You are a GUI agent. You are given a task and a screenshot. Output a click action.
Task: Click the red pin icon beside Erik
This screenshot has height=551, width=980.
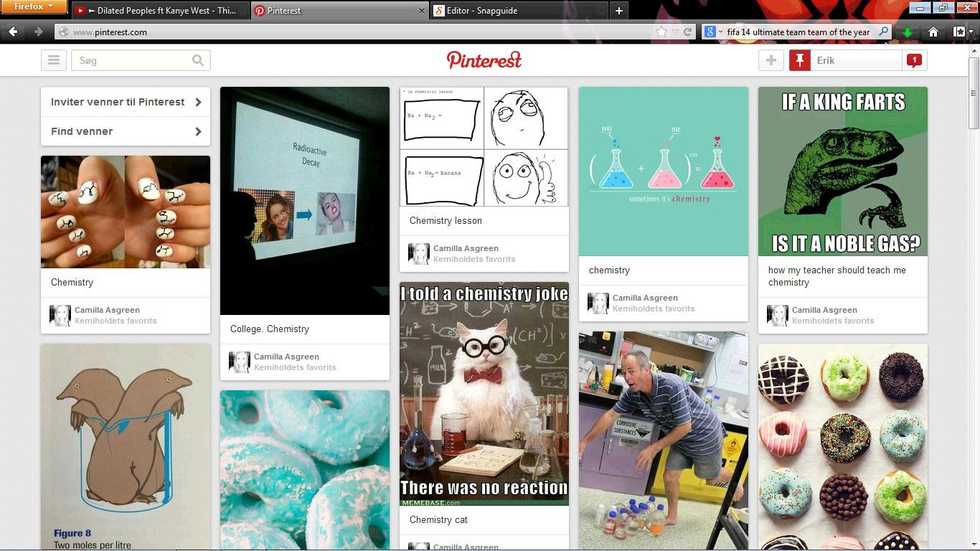point(799,61)
